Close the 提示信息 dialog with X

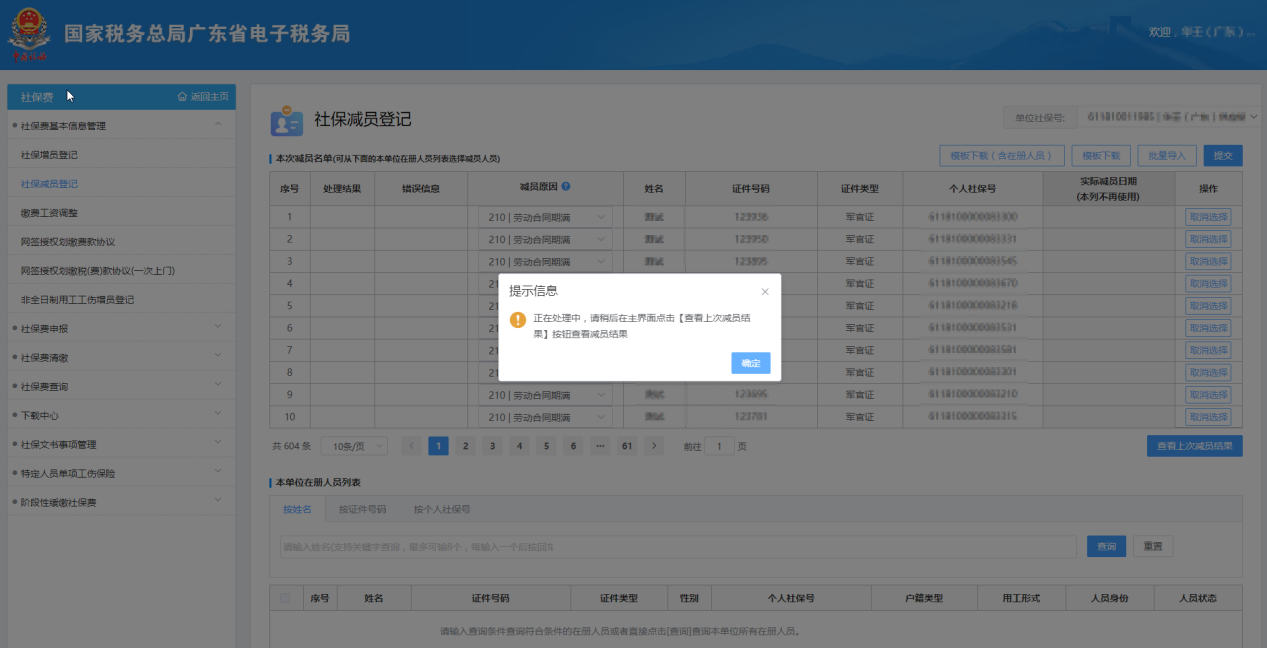tap(765, 292)
